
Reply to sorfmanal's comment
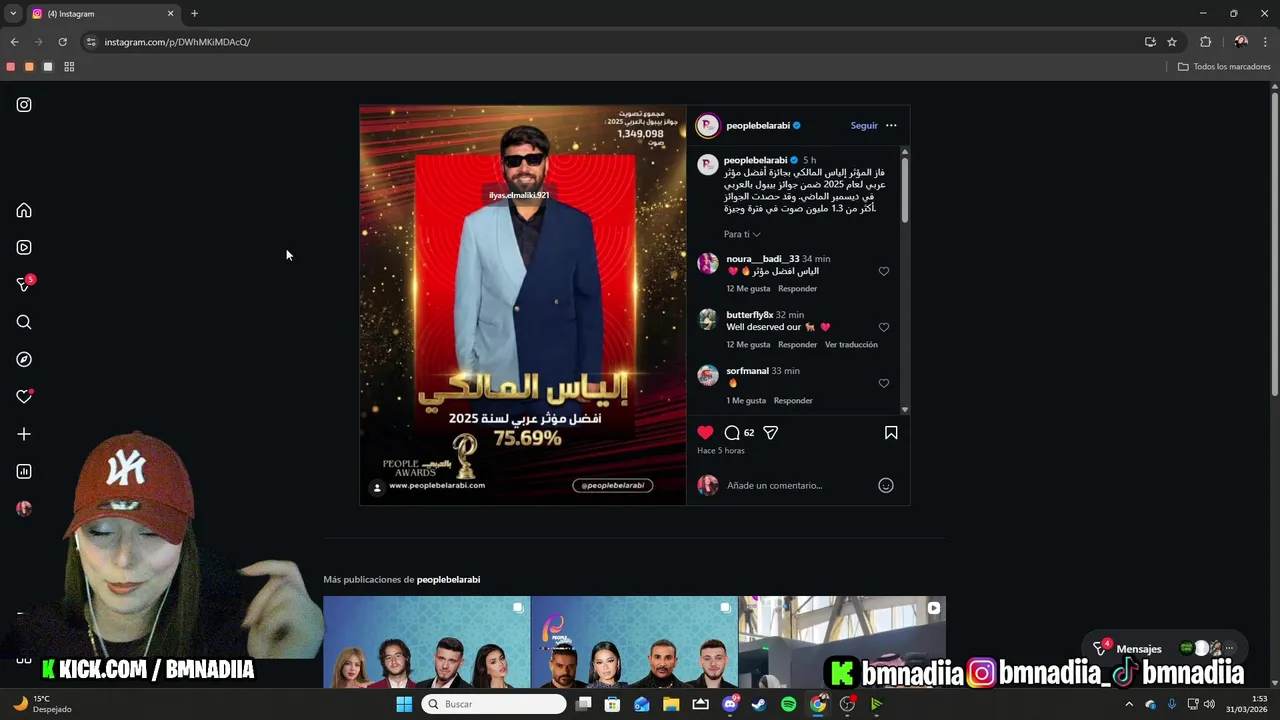(793, 401)
